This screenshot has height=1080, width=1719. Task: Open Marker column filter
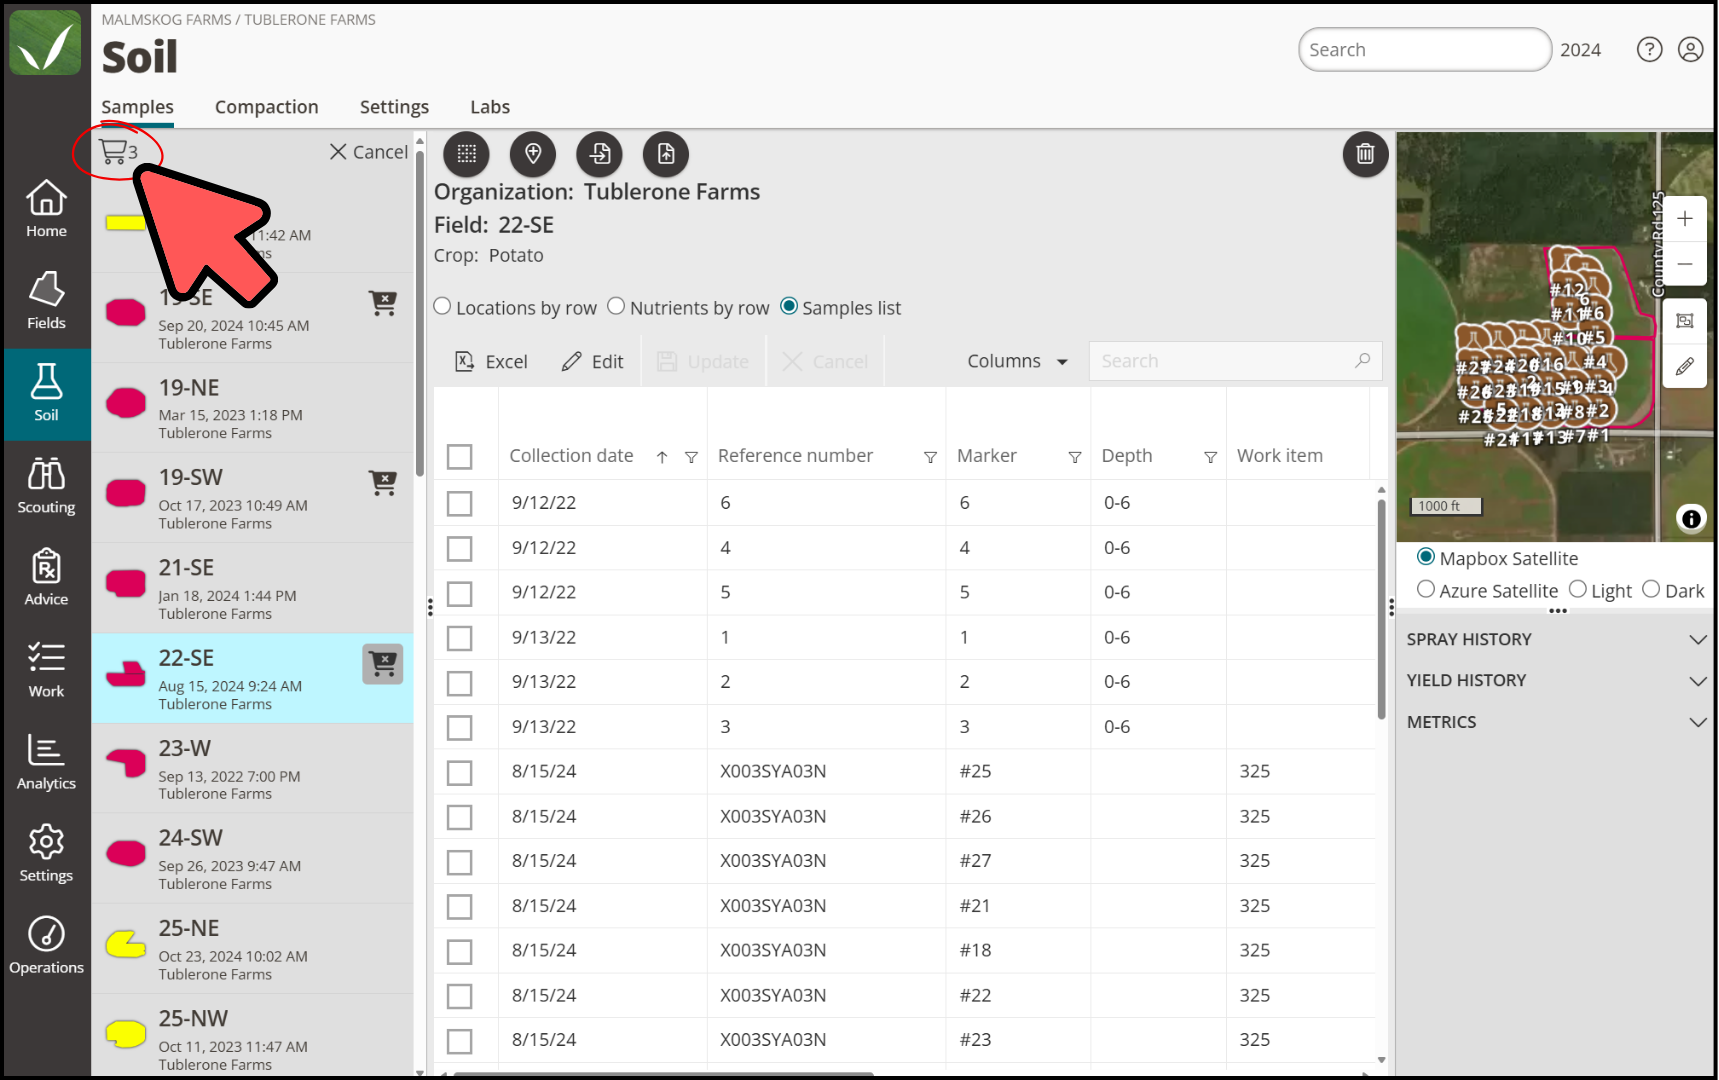1075,457
